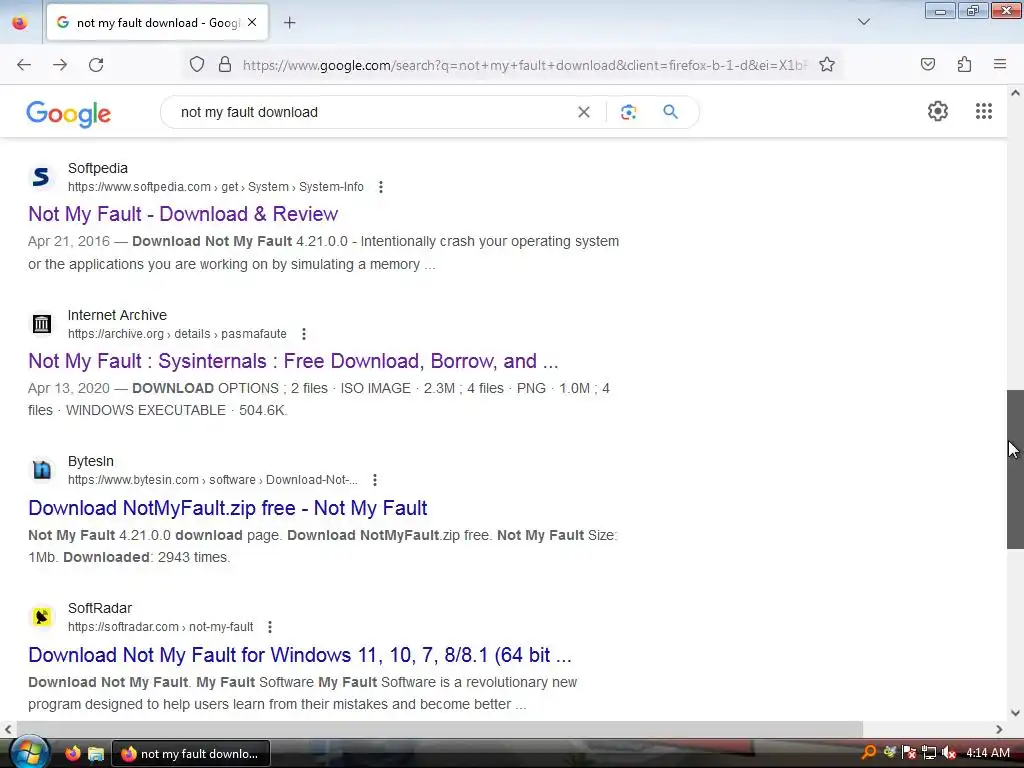Click the horizontal scroll right arrow
The height and width of the screenshot is (768, 1024).
(999, 729)
